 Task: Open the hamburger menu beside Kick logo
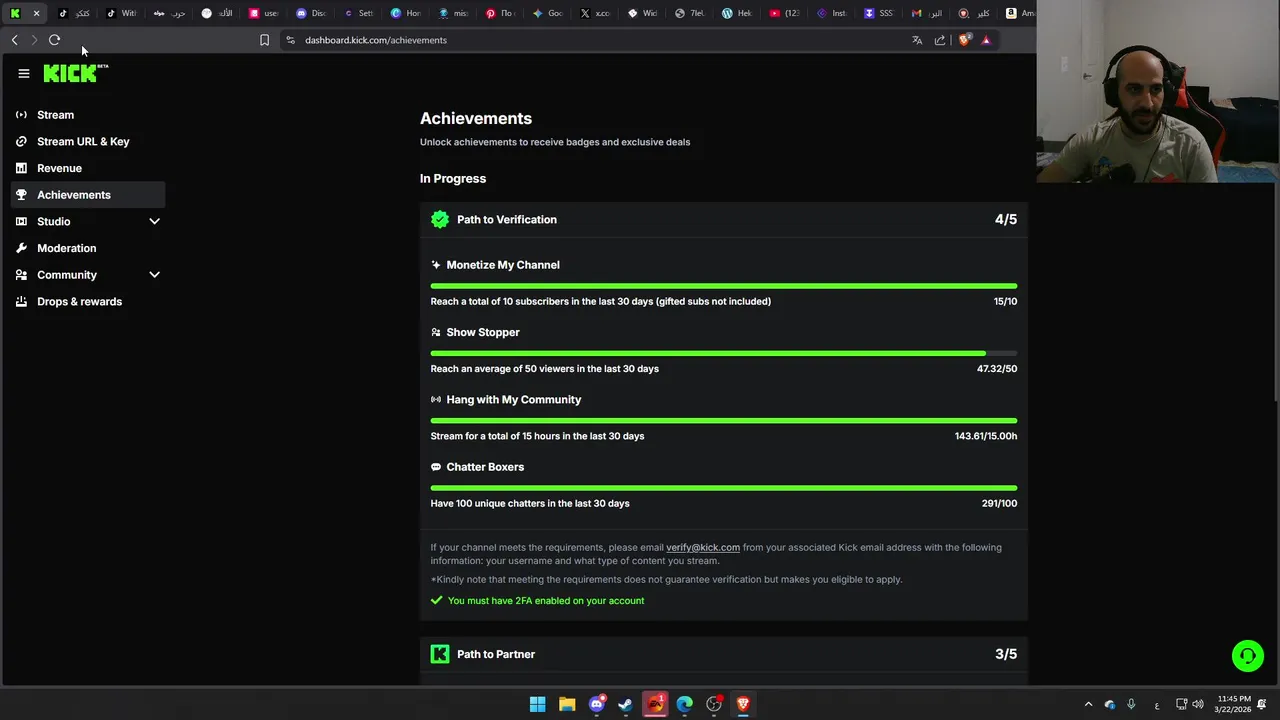[x=24, y=73]
